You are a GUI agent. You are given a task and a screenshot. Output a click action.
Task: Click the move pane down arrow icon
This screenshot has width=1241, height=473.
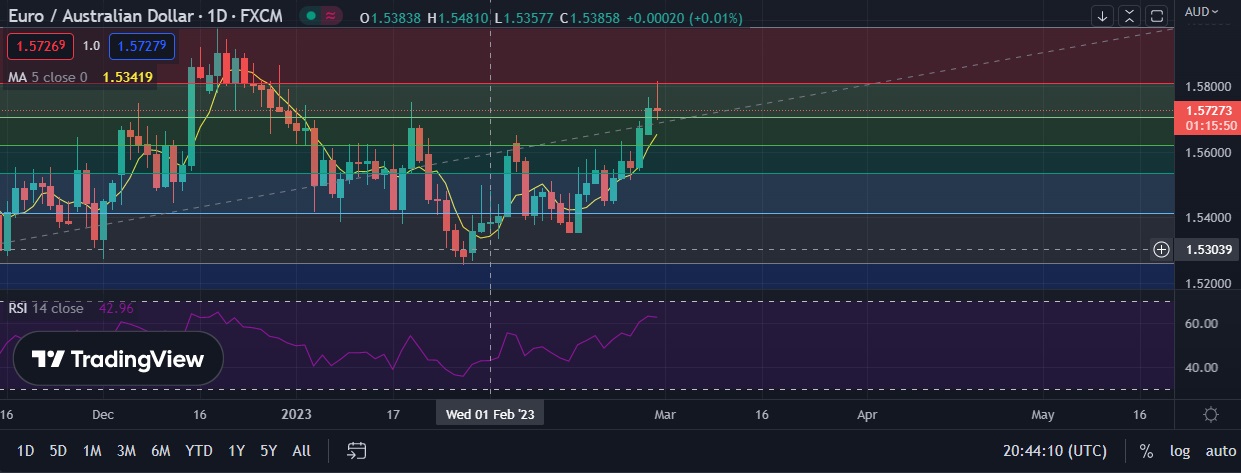pos(1102,16)
